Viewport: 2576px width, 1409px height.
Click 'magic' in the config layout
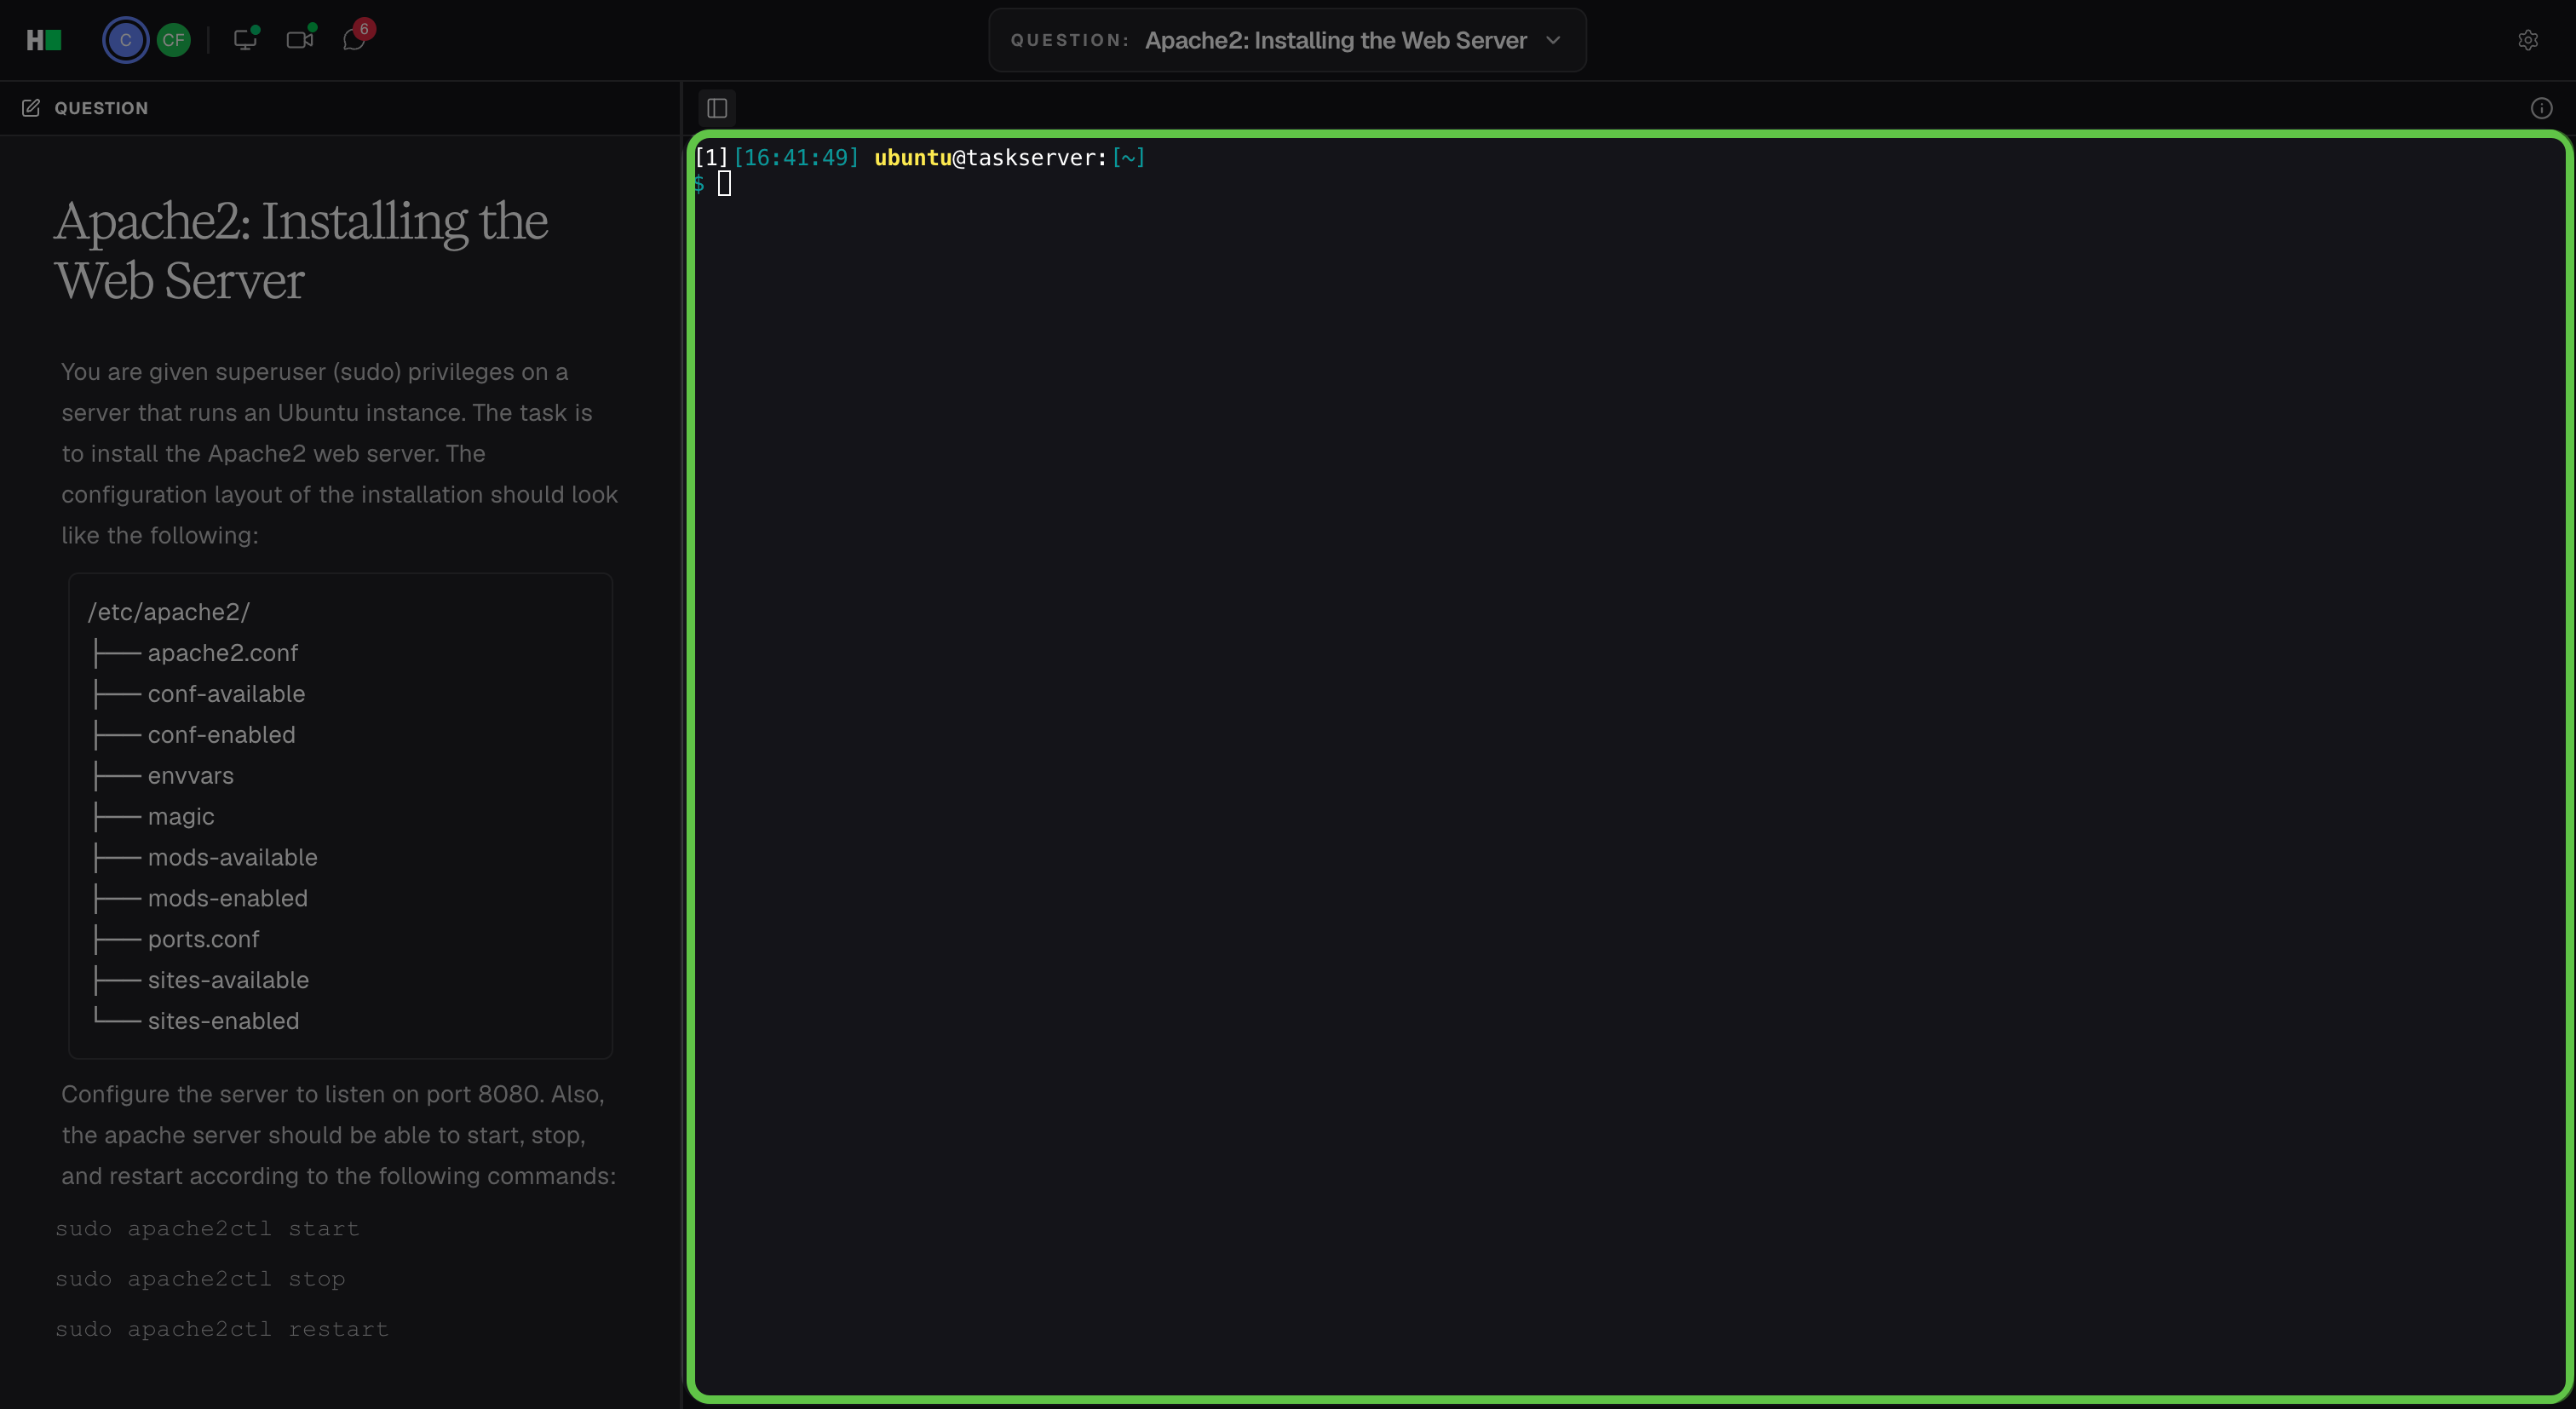point(181,817)
